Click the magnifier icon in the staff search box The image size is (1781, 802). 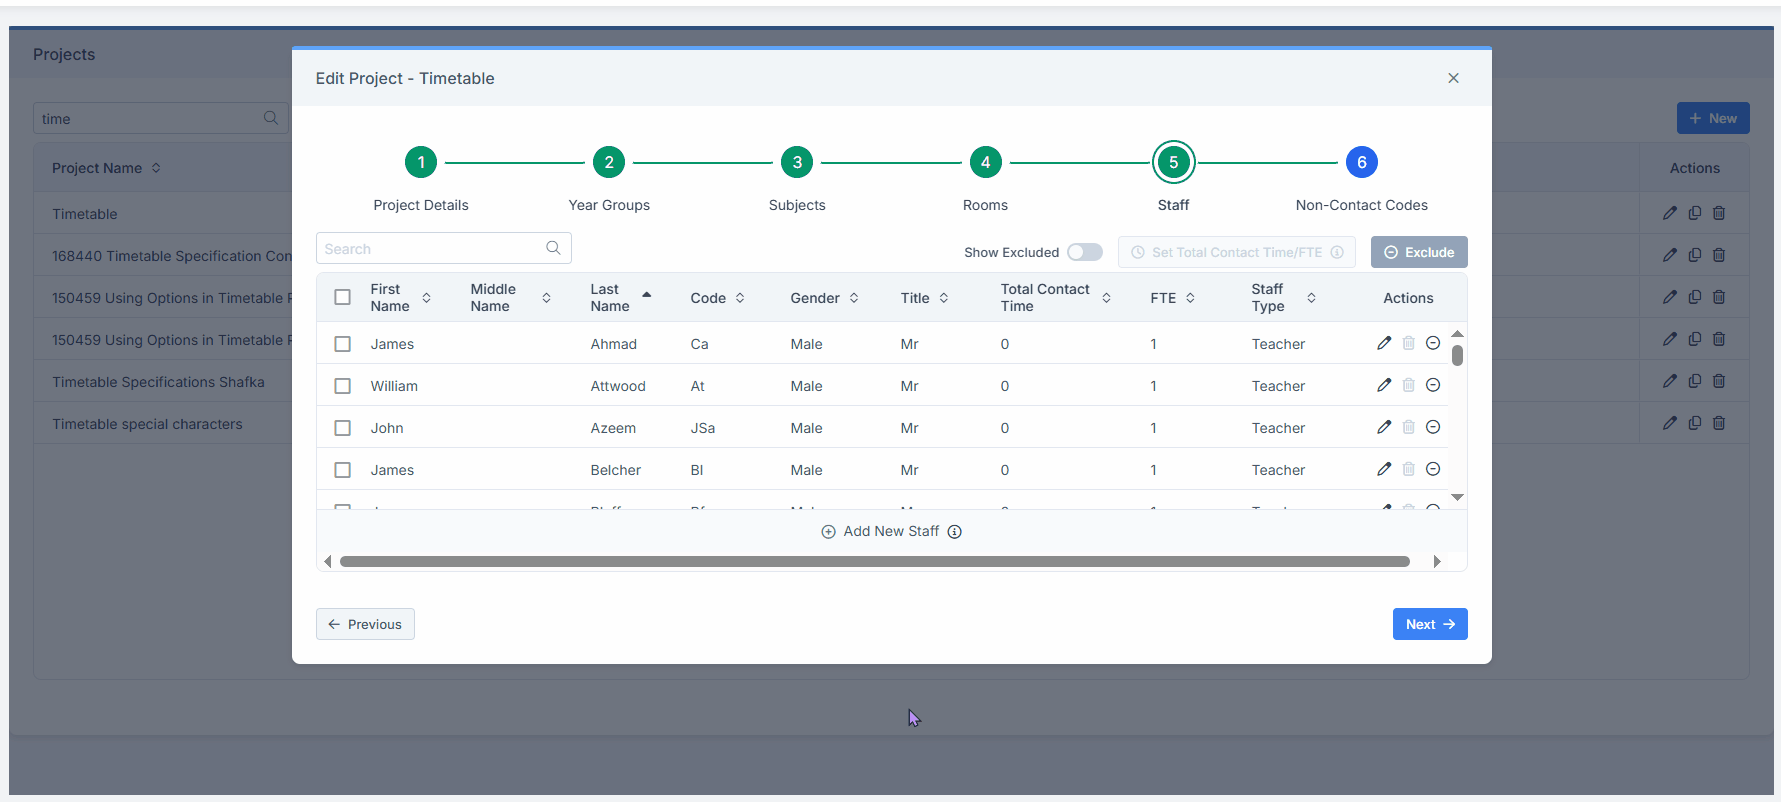(553, 248)
